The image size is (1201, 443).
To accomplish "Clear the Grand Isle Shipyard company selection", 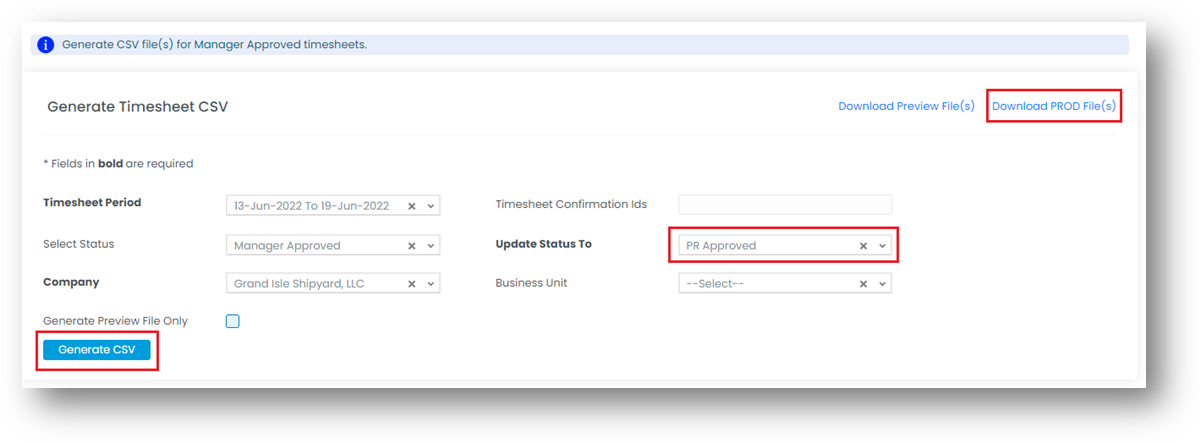I will (412, 284).
